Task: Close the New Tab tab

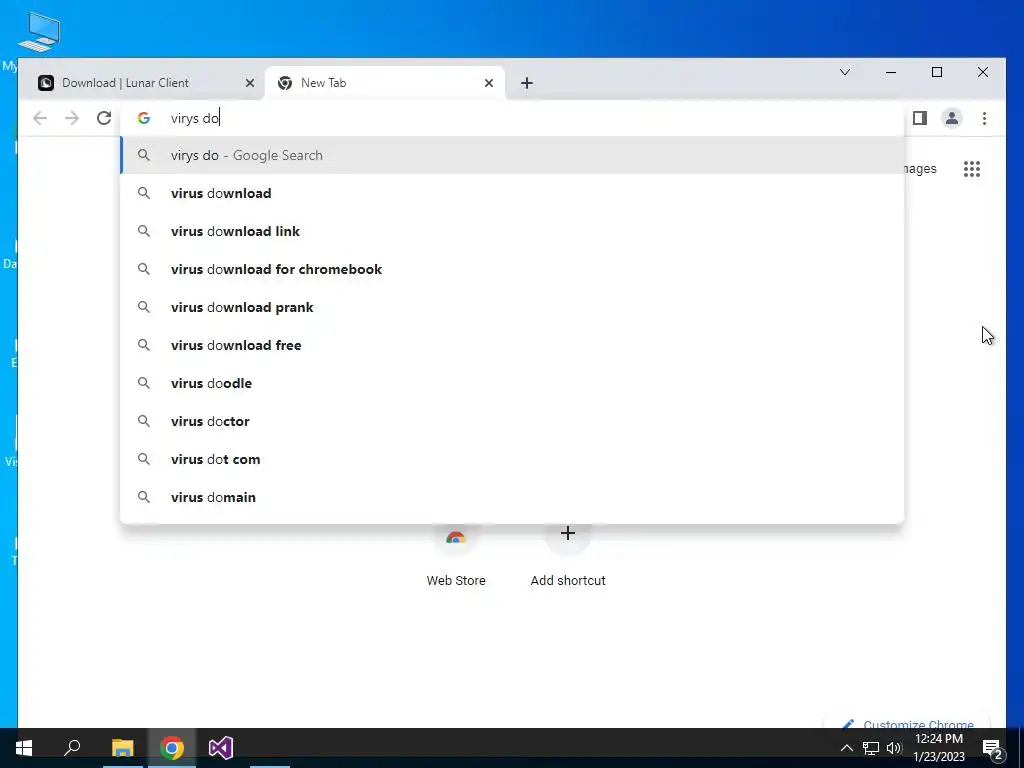Action: click(488, 83)
